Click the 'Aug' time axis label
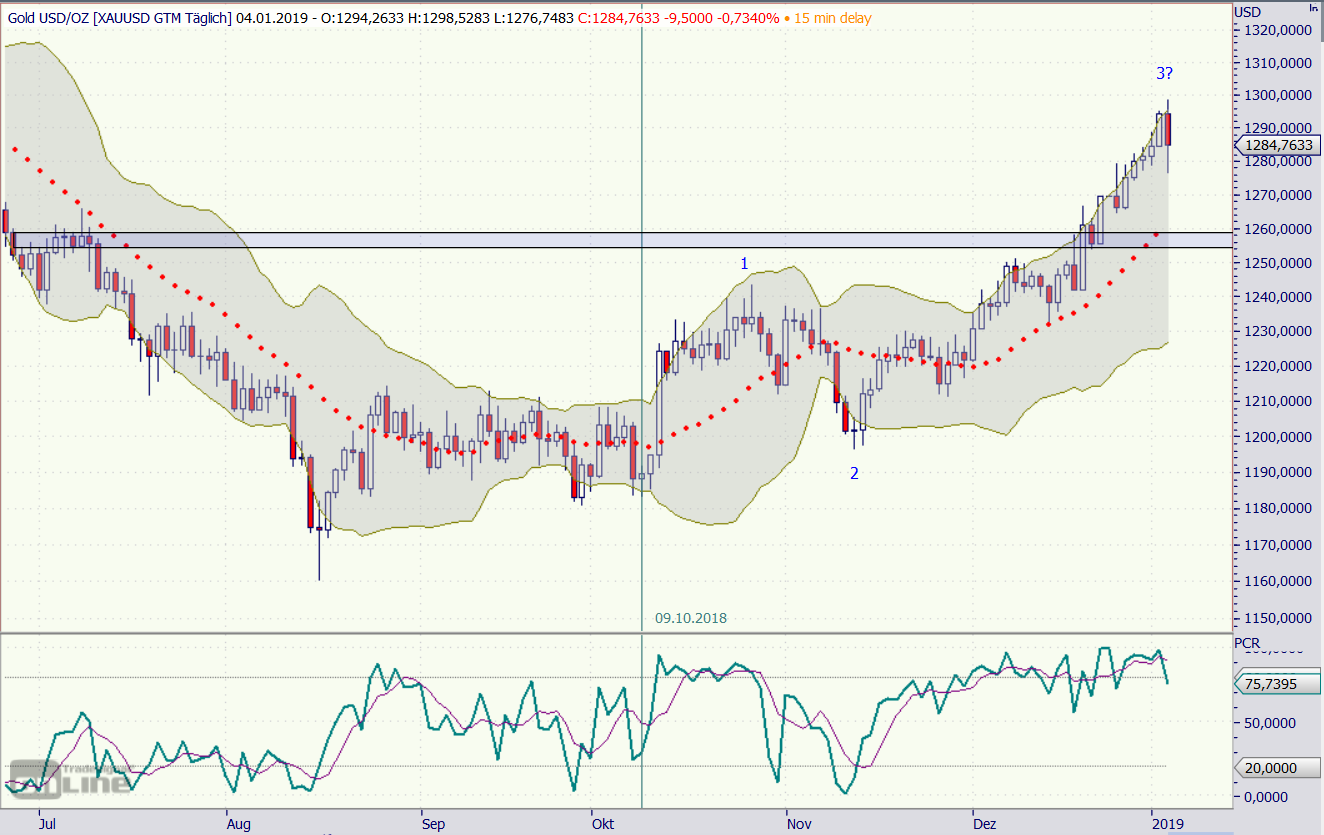Screen dimensions: 1324x835 [x=238, y=824]
